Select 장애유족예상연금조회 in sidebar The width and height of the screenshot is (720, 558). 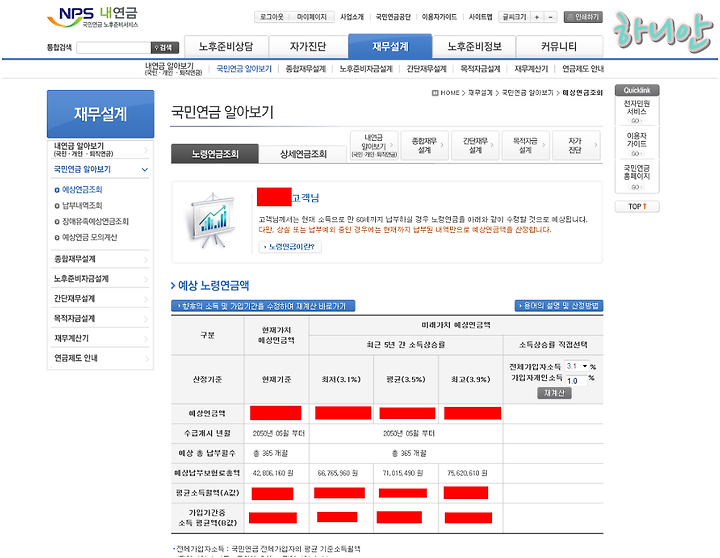pos(95,221)
